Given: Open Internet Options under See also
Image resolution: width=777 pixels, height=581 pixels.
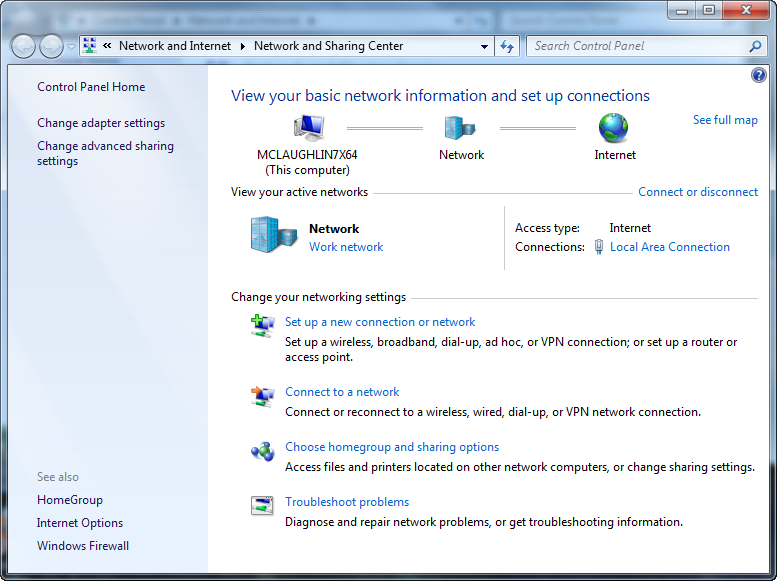Looking at the screenshot, I should [80, 523].
